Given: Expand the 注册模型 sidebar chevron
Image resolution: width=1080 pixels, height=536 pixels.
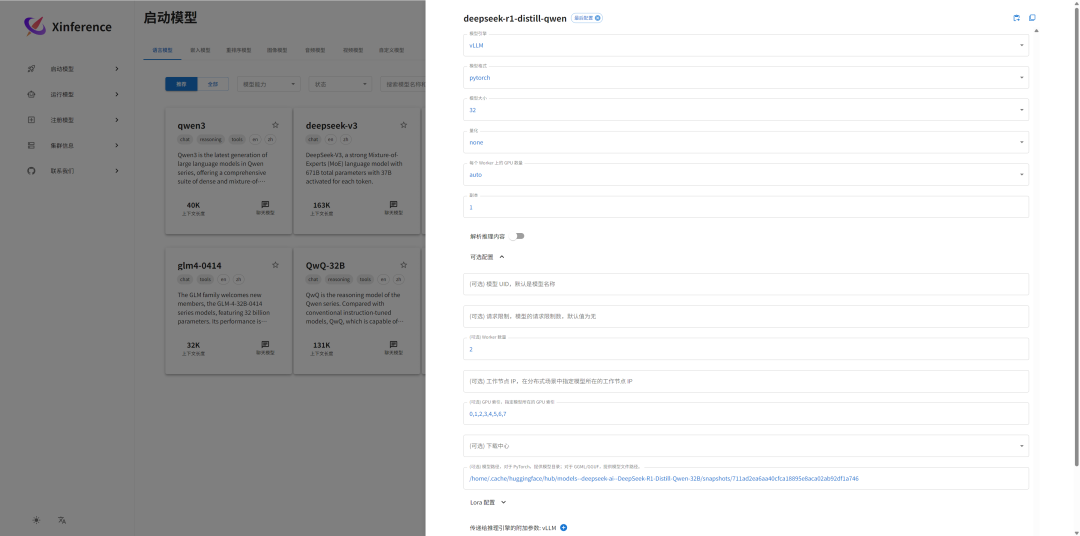Looking at the screenshot, I should coord(116,120).
